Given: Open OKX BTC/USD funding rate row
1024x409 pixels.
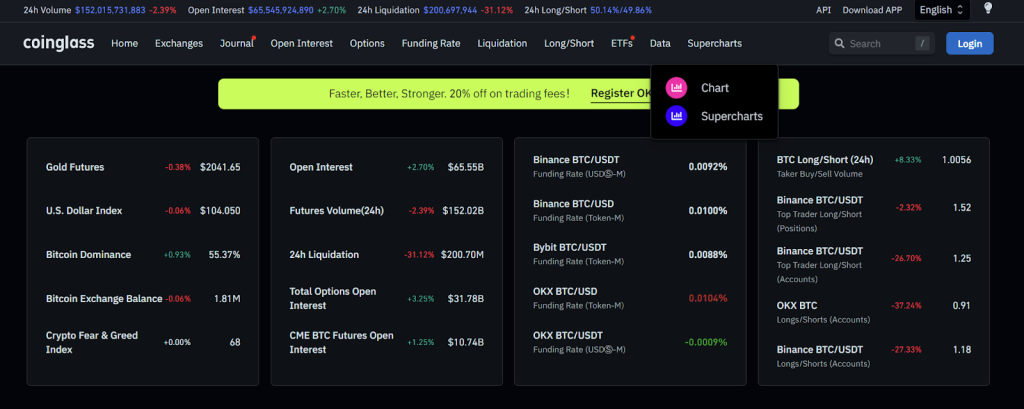Looking at the screenshot, I should (630, 298).
